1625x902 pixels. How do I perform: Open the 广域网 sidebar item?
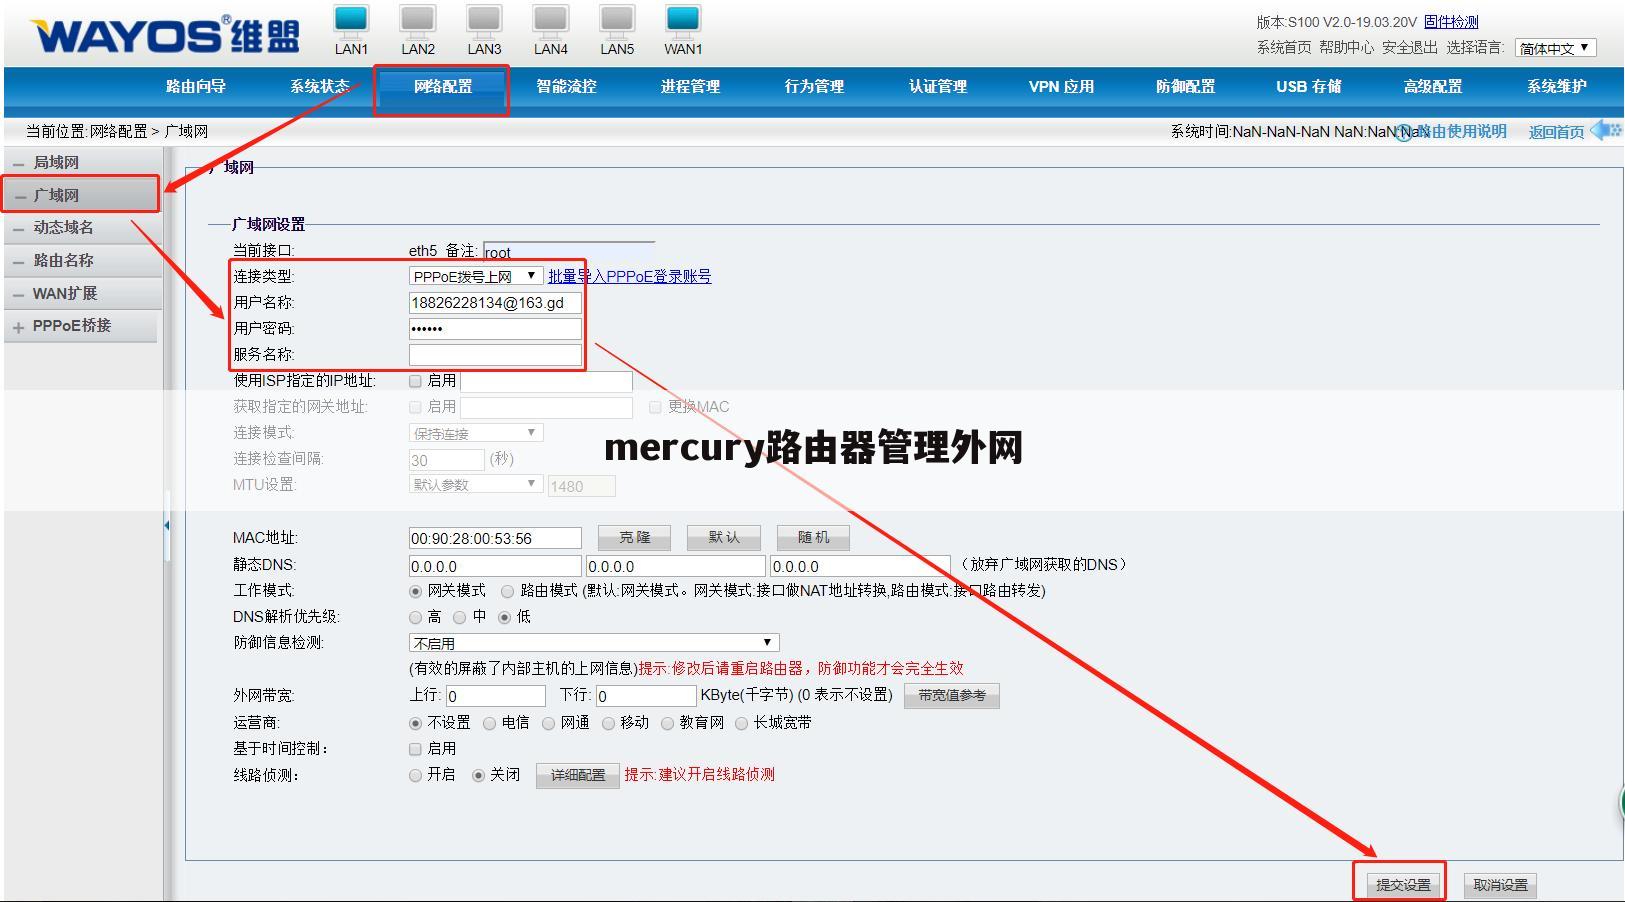click(80, 195)
